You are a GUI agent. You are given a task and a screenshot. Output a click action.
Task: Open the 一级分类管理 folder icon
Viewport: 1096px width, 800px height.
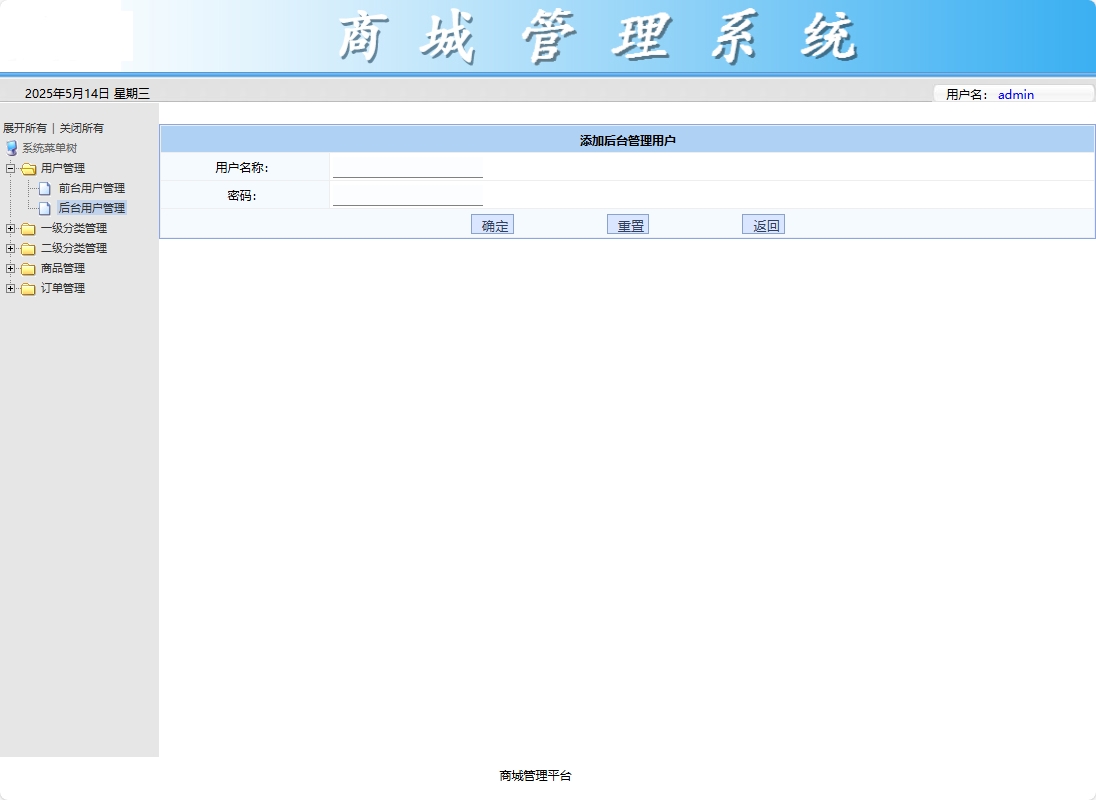click(28, 228)
